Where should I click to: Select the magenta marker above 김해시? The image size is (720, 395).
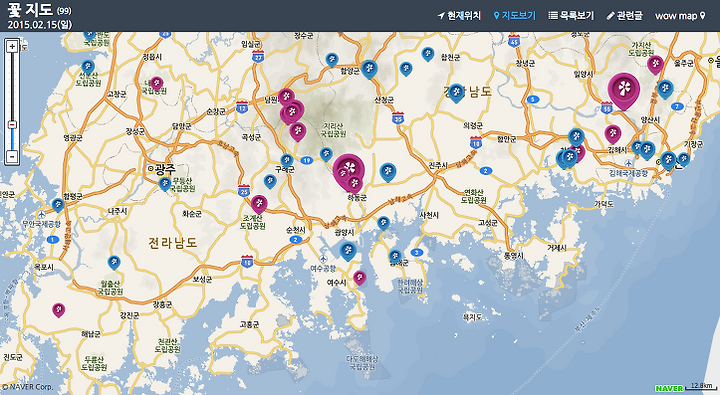pyautogui.click(x=613, y=134)
